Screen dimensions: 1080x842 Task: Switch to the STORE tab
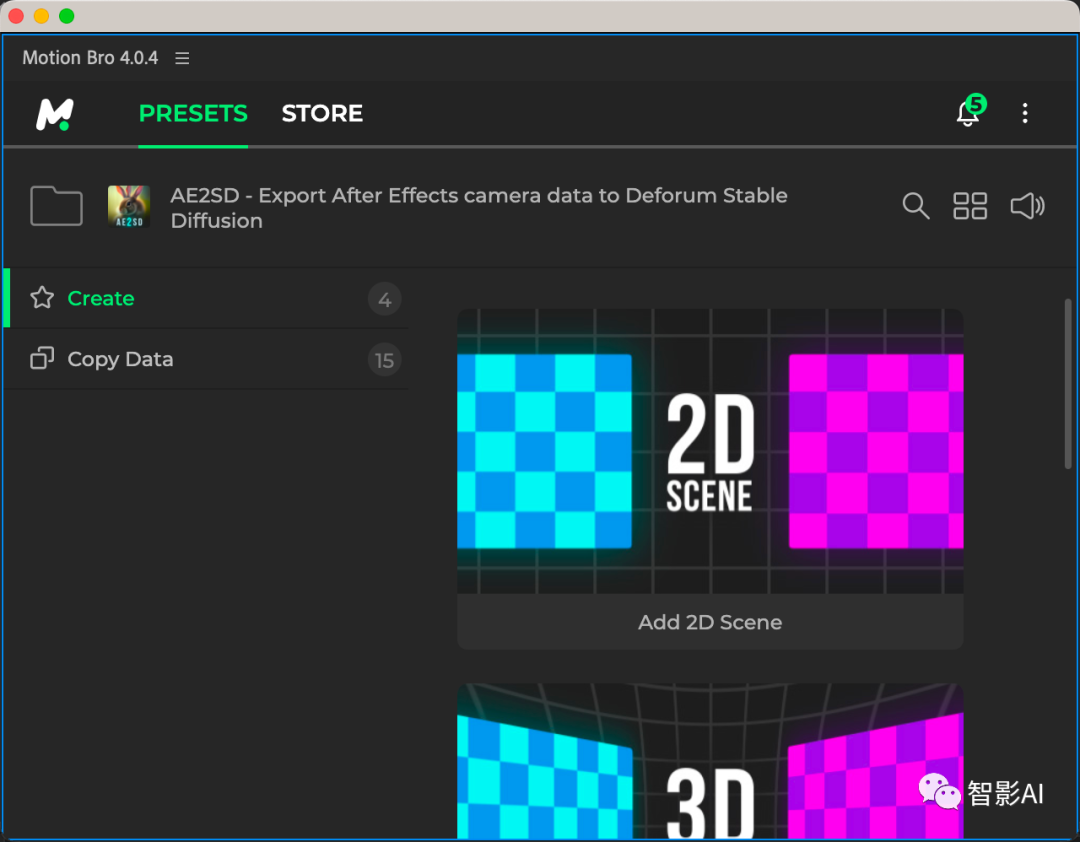[x=322, y=113]
